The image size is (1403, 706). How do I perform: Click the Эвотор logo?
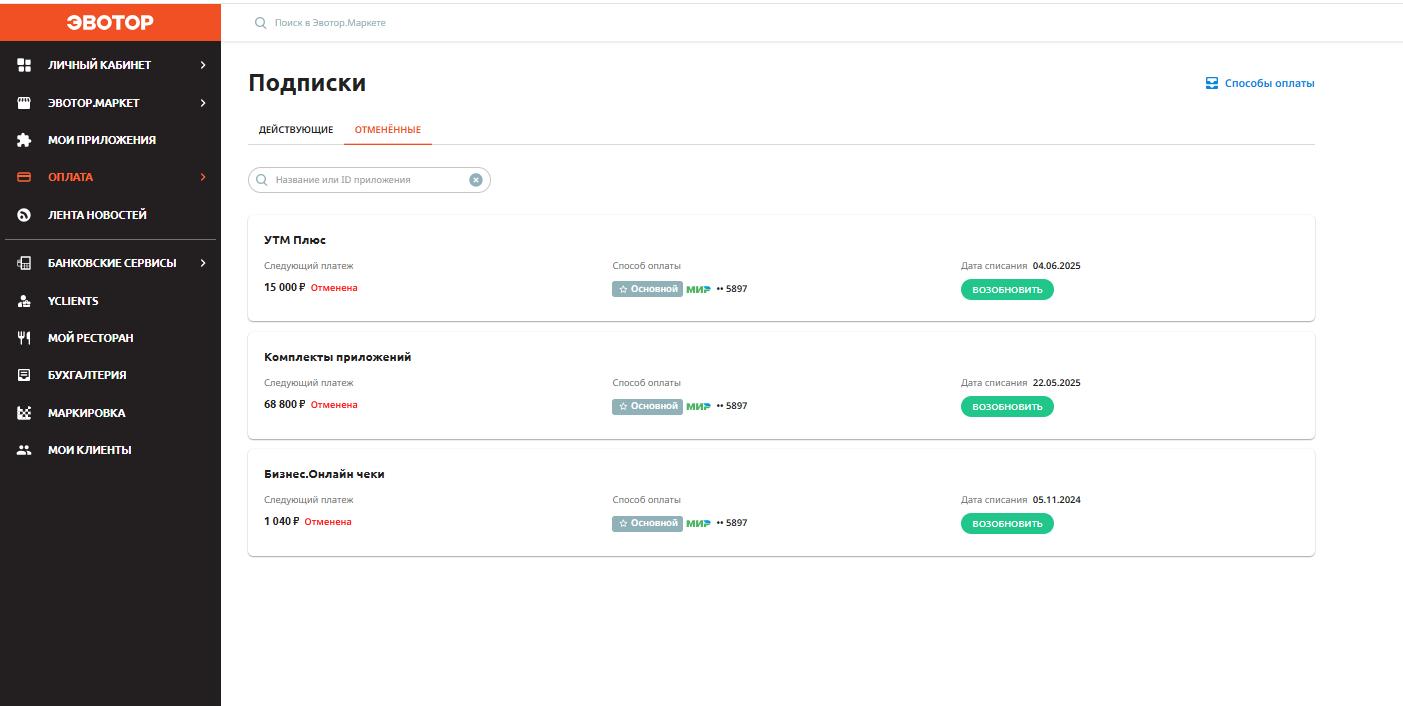(x=110, y=22)
